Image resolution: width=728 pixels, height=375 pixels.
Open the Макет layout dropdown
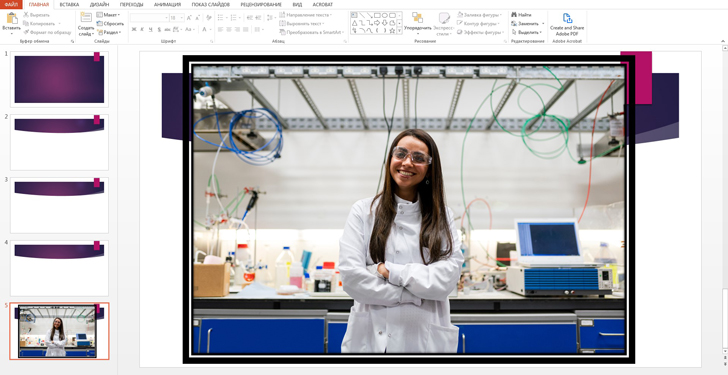108,15
